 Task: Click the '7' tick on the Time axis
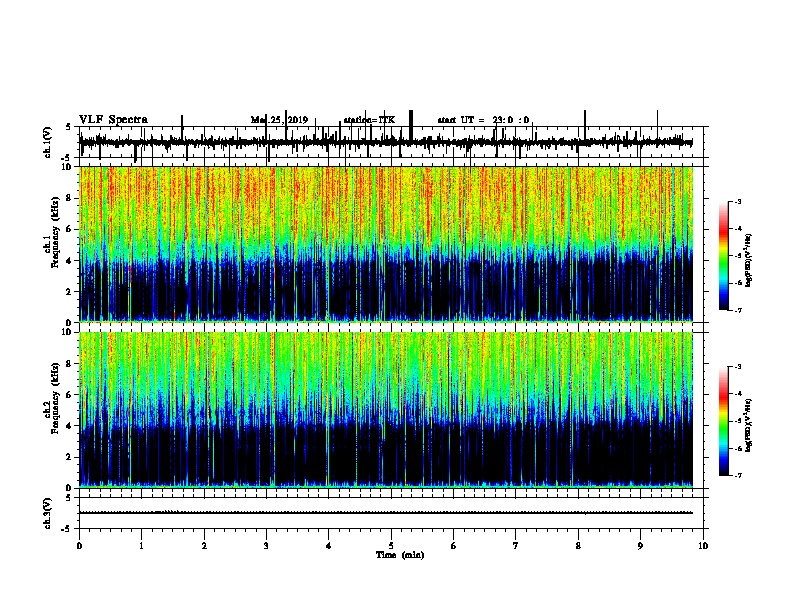click(x=515, y=546)
